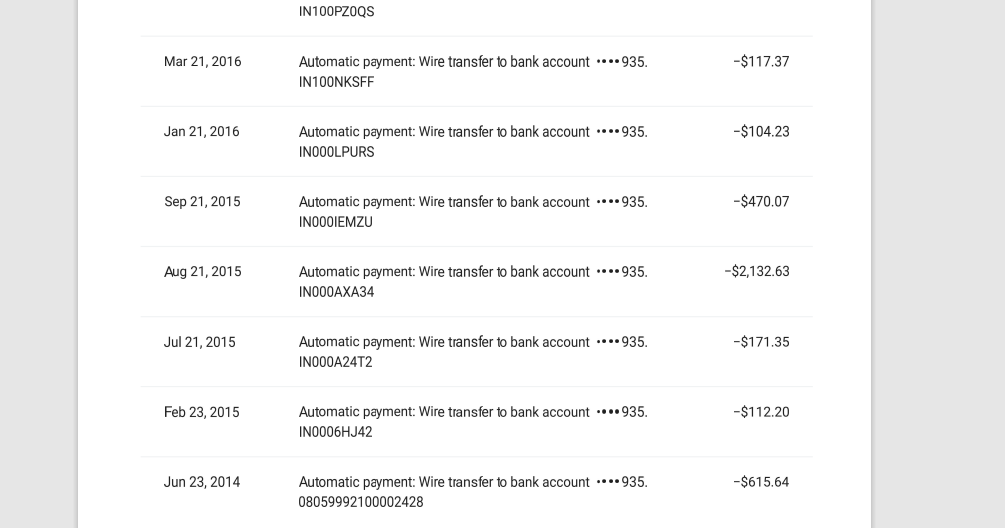Screen dimensions: 1005x528
Task: Open the Jun 23, 2014 payment entry
Action: coord(476,492)
